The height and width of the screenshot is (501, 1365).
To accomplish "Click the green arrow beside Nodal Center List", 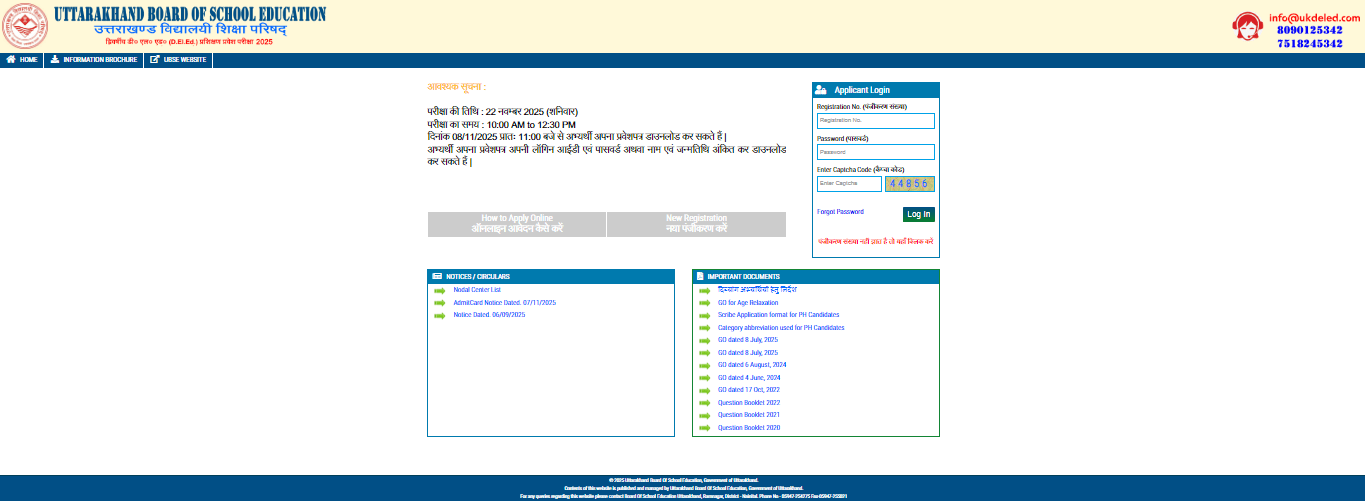I will tap(439, 290).
